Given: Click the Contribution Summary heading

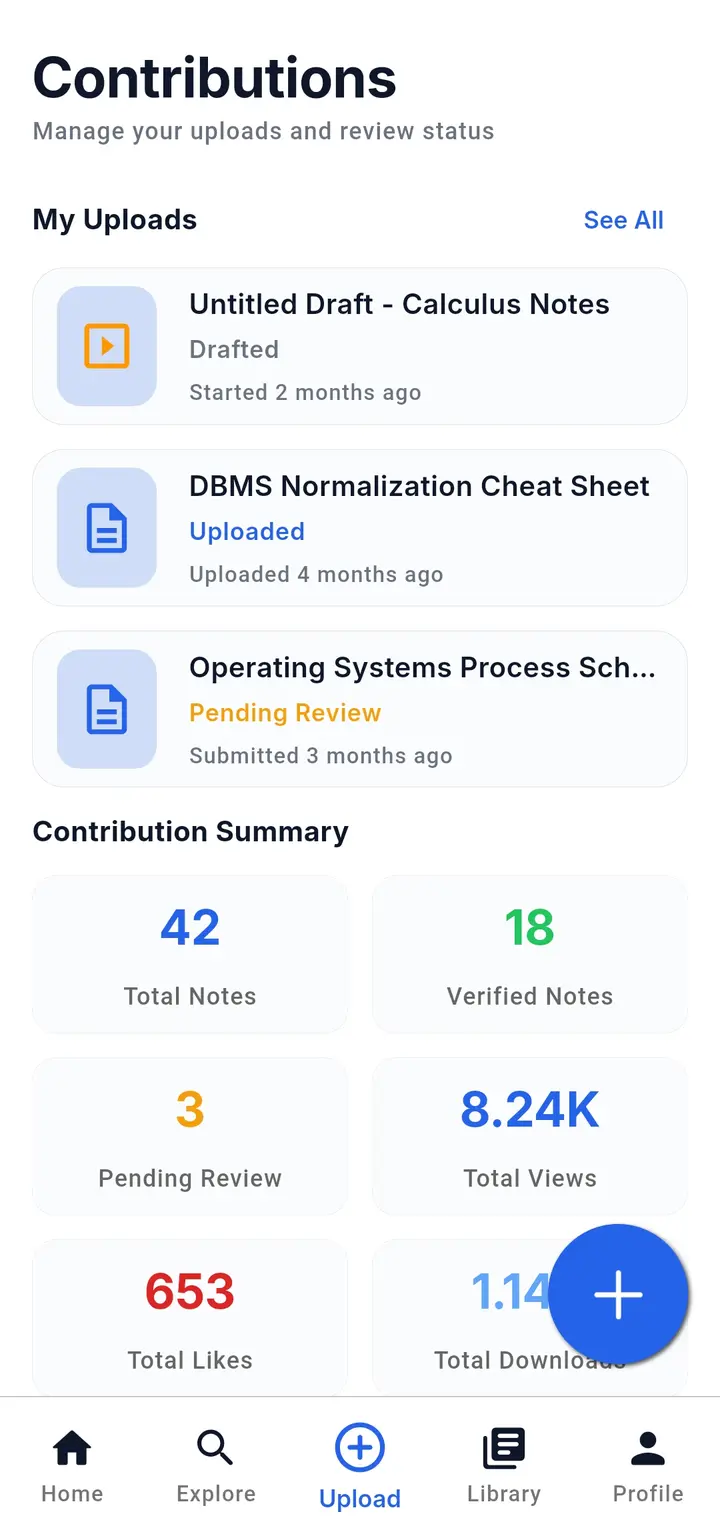Looking at the screenshot, I should point(191,832).
